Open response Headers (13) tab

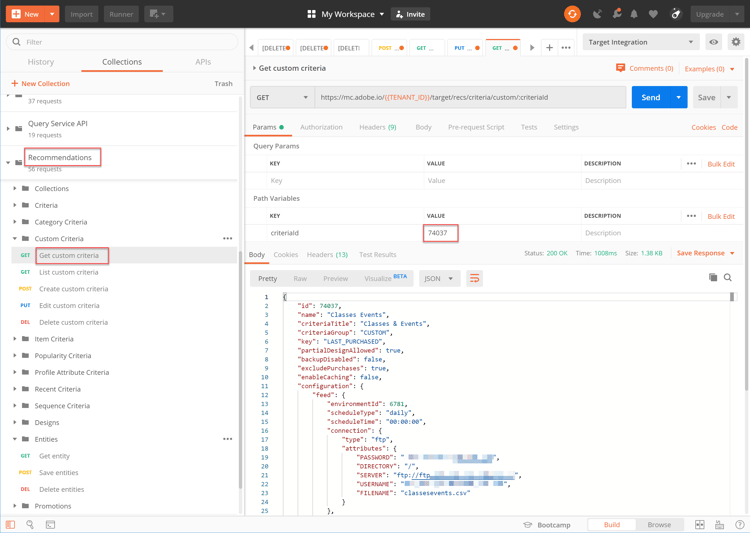point(327,255)
